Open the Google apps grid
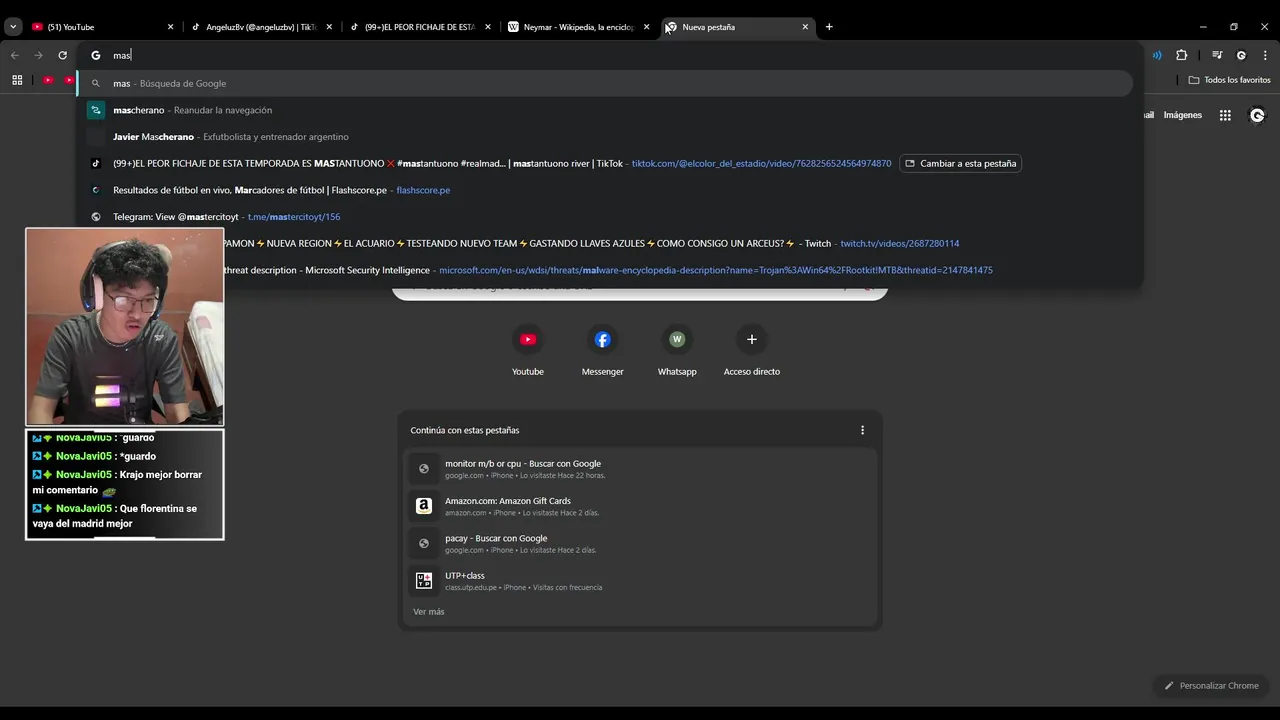The height and width of the screenshot is (720, 1280). [x=1225, y=115]
